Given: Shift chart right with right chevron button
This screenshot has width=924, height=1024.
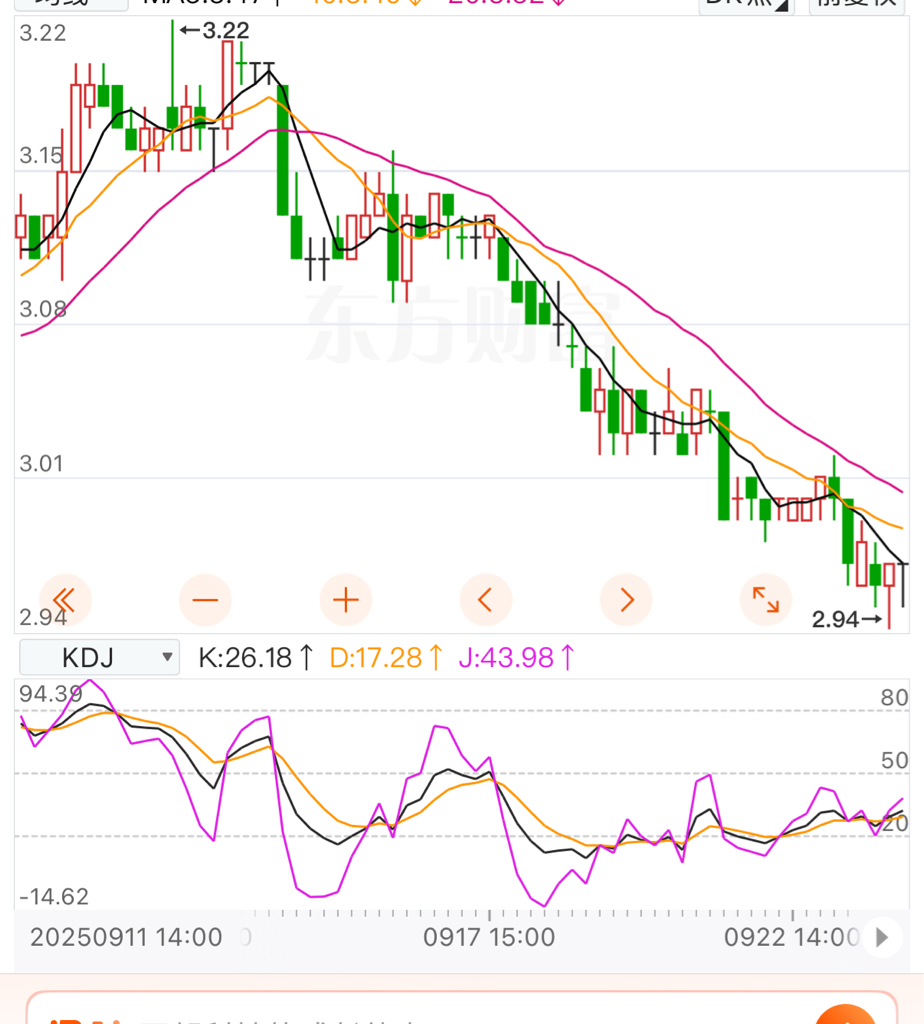Looking at the screenshot, I should [x=626, y=600].
